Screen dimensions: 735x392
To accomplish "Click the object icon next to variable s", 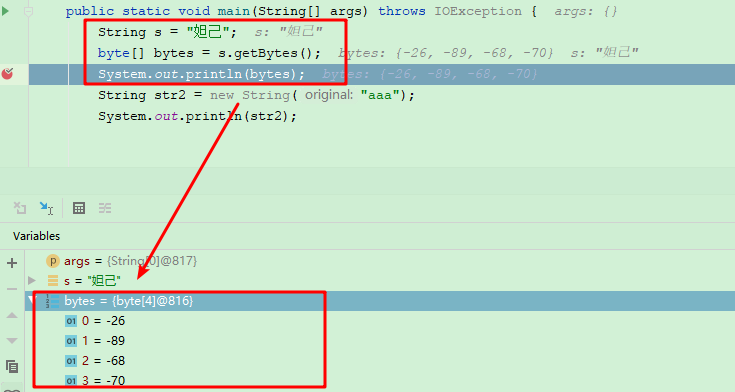I will (53, 280).
